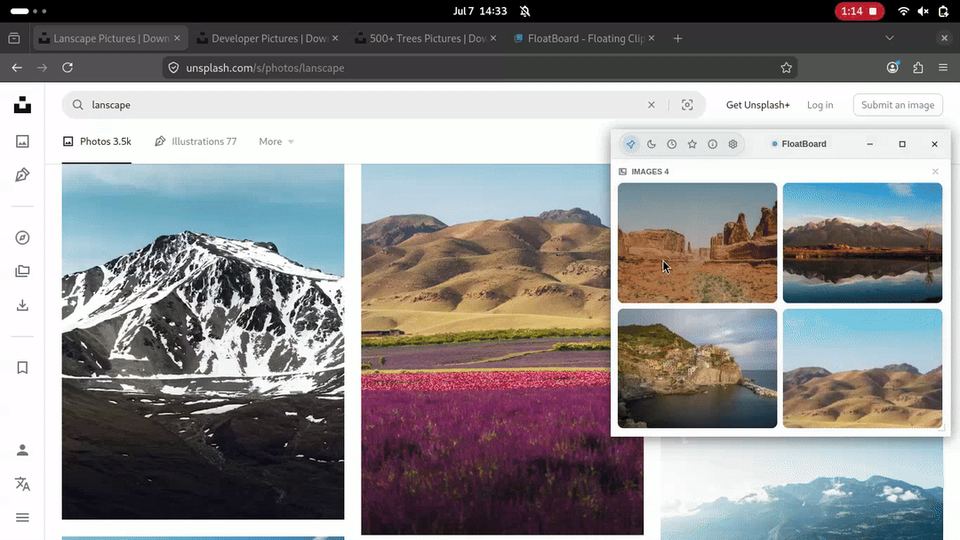Open the snowy mountain photo

pos(203,342)
